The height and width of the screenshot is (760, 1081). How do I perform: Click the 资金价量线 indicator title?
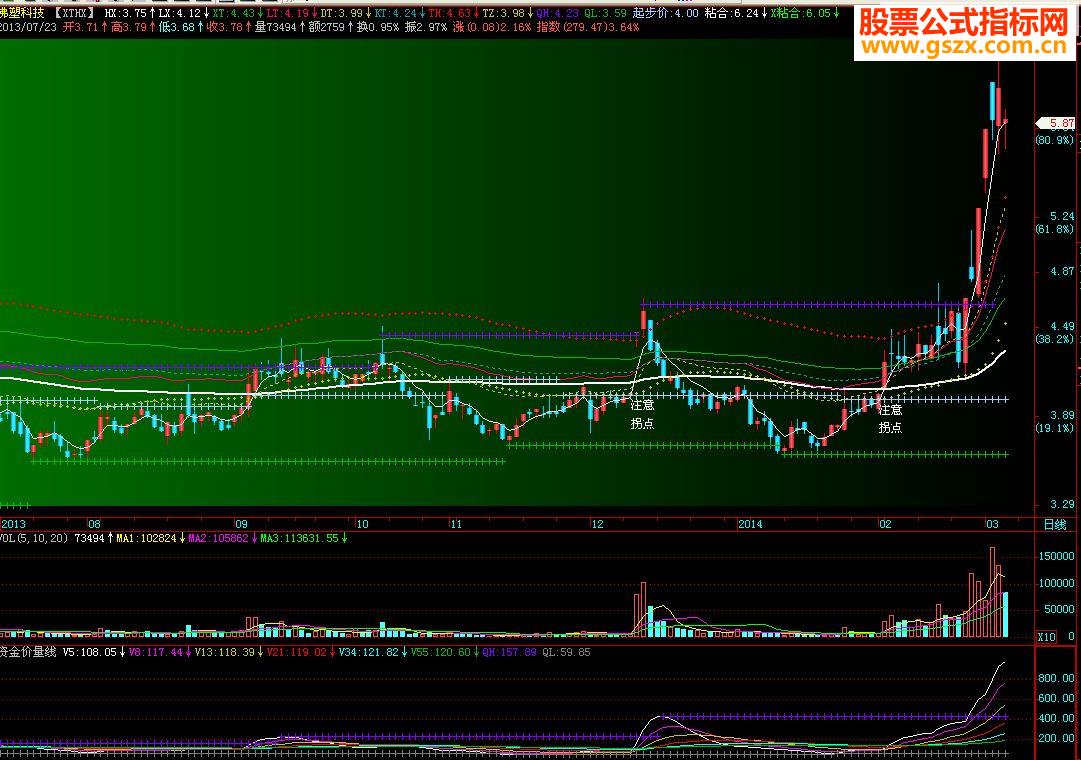coord(28,652)
